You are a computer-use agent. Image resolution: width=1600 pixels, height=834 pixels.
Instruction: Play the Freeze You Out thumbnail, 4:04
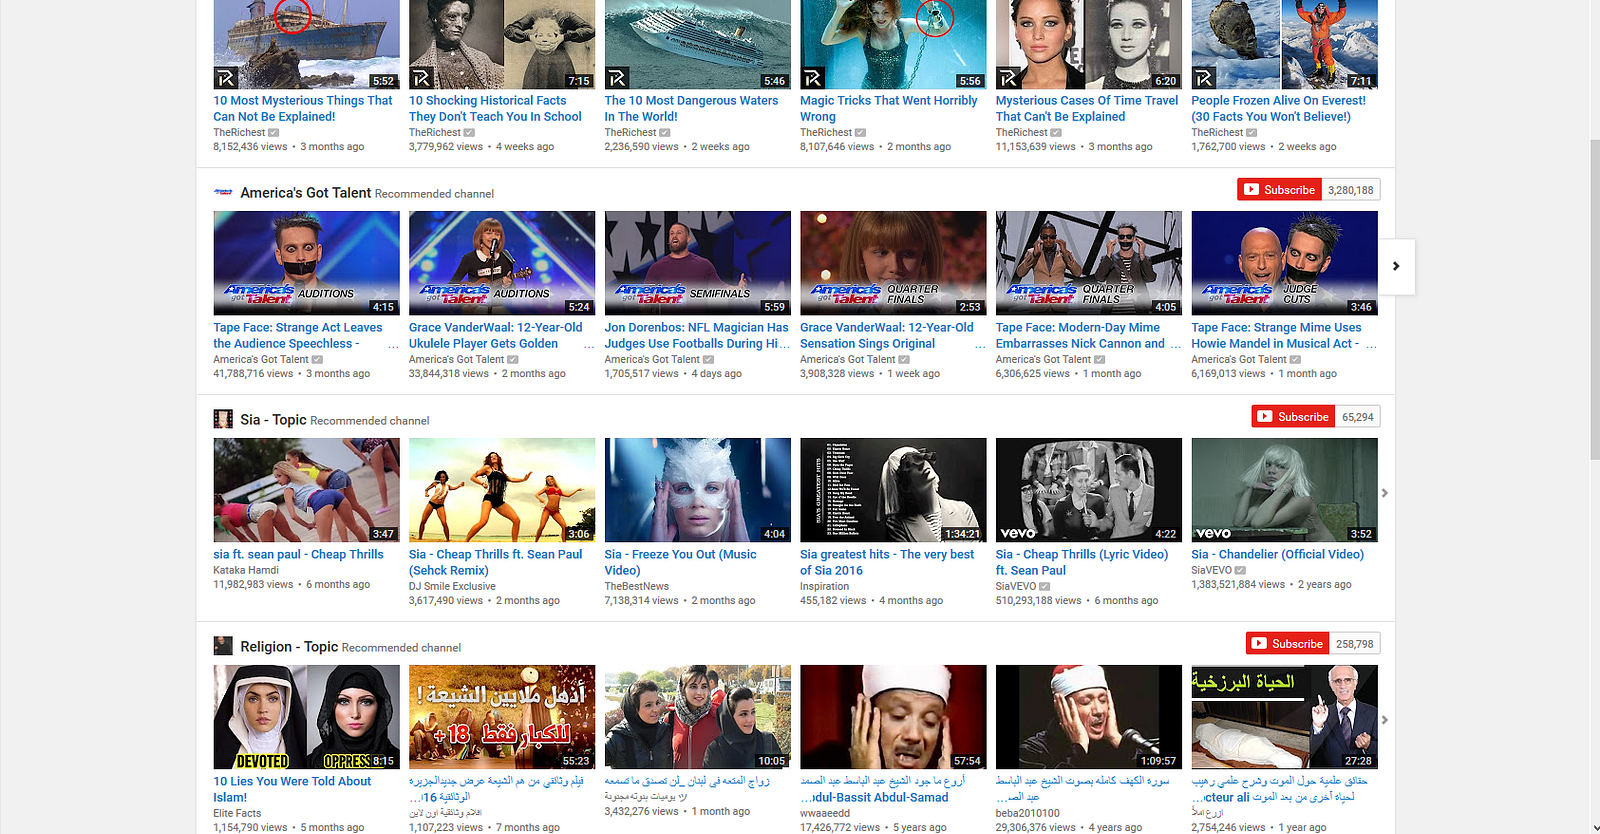(x=698, y=490)
